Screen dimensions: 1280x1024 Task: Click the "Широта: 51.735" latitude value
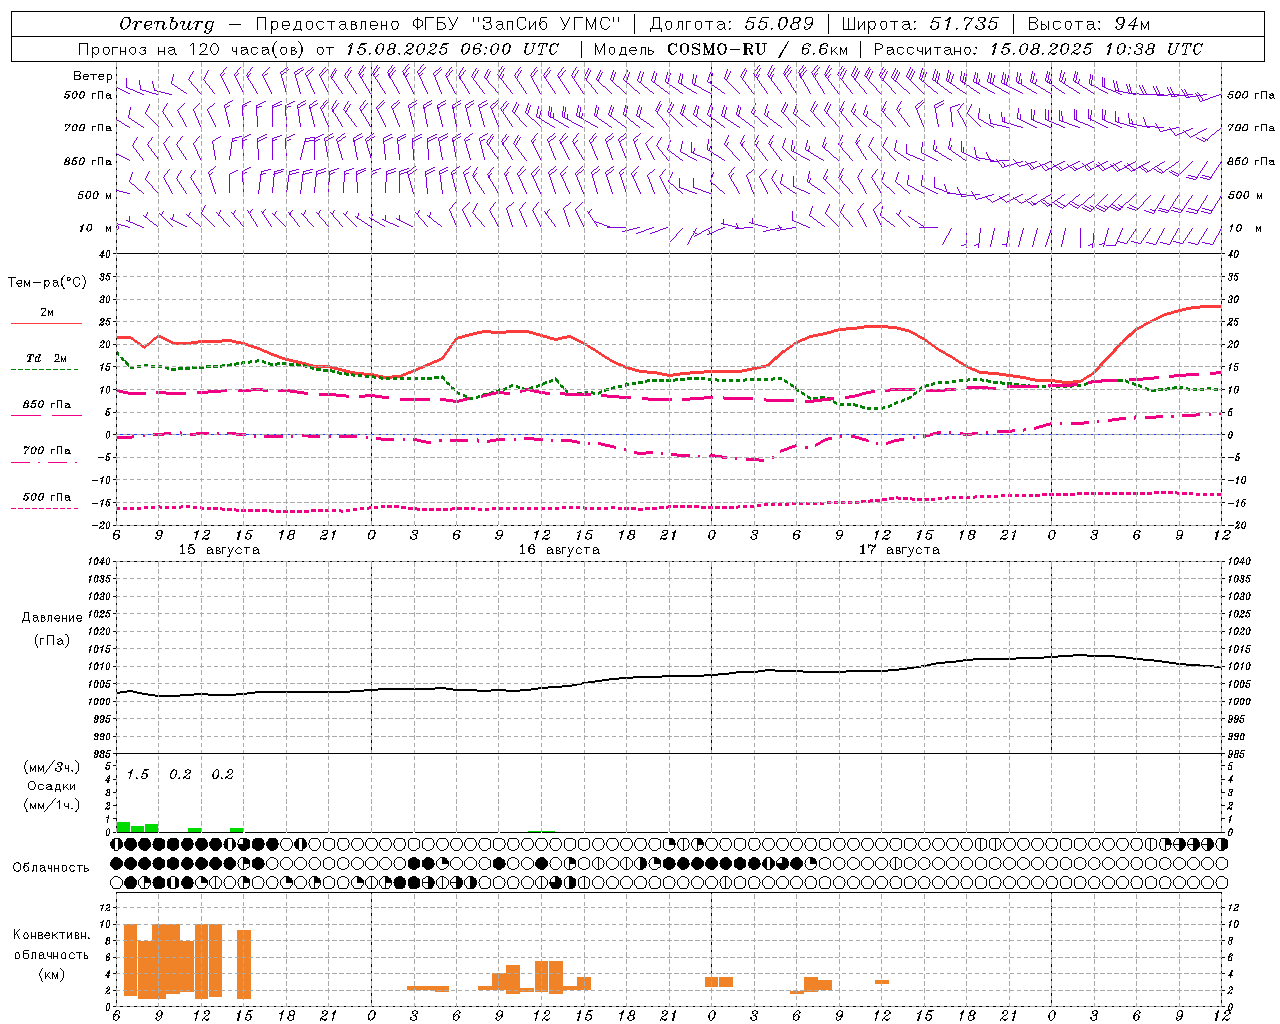[920, 24]
